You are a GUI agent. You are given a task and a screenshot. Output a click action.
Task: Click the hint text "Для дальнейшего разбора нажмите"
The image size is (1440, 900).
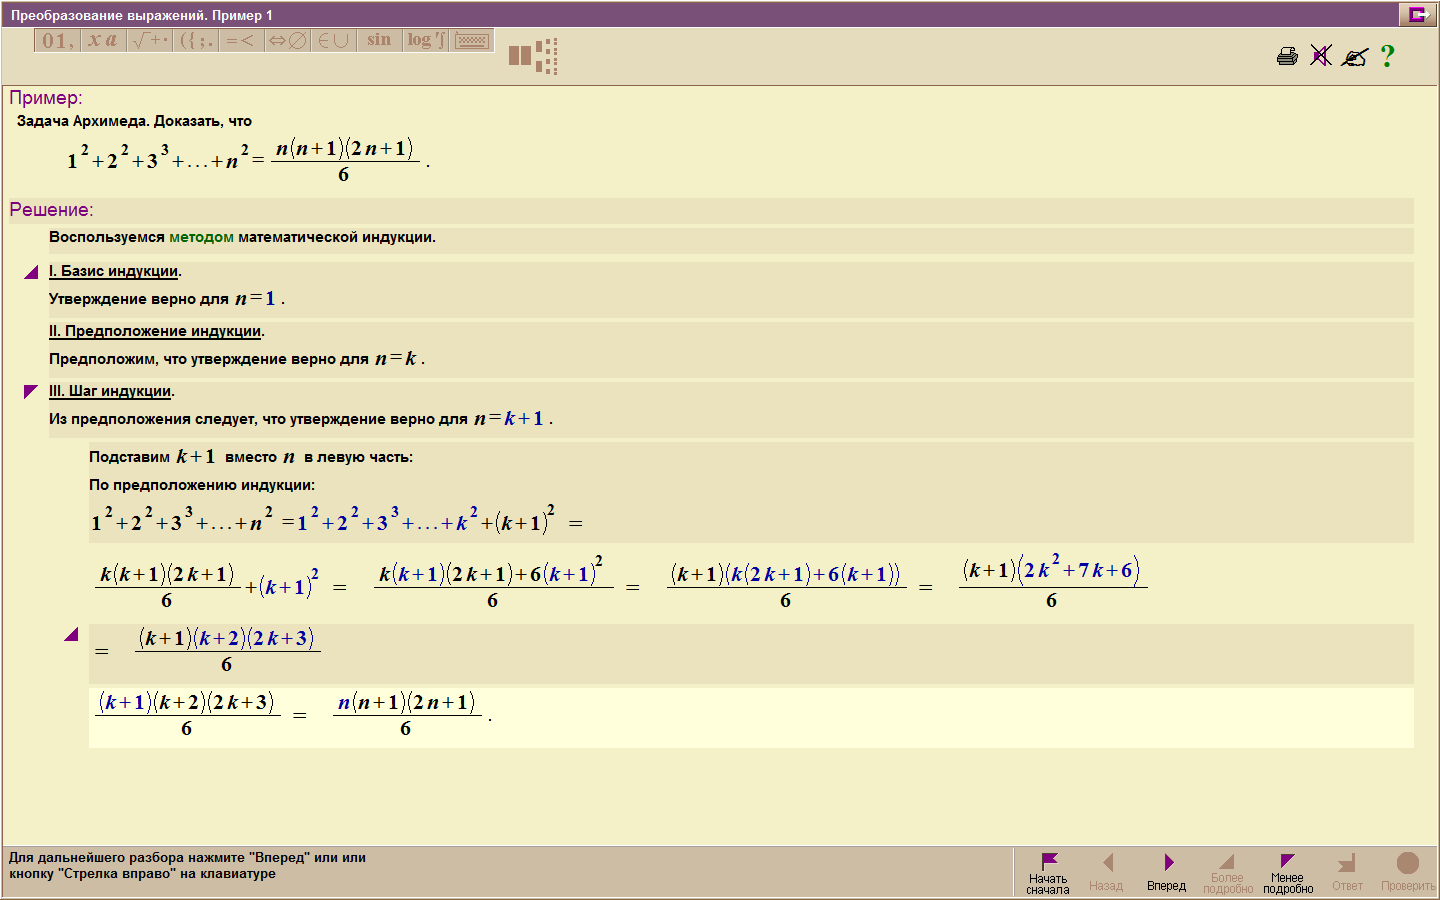coord(187,865)
